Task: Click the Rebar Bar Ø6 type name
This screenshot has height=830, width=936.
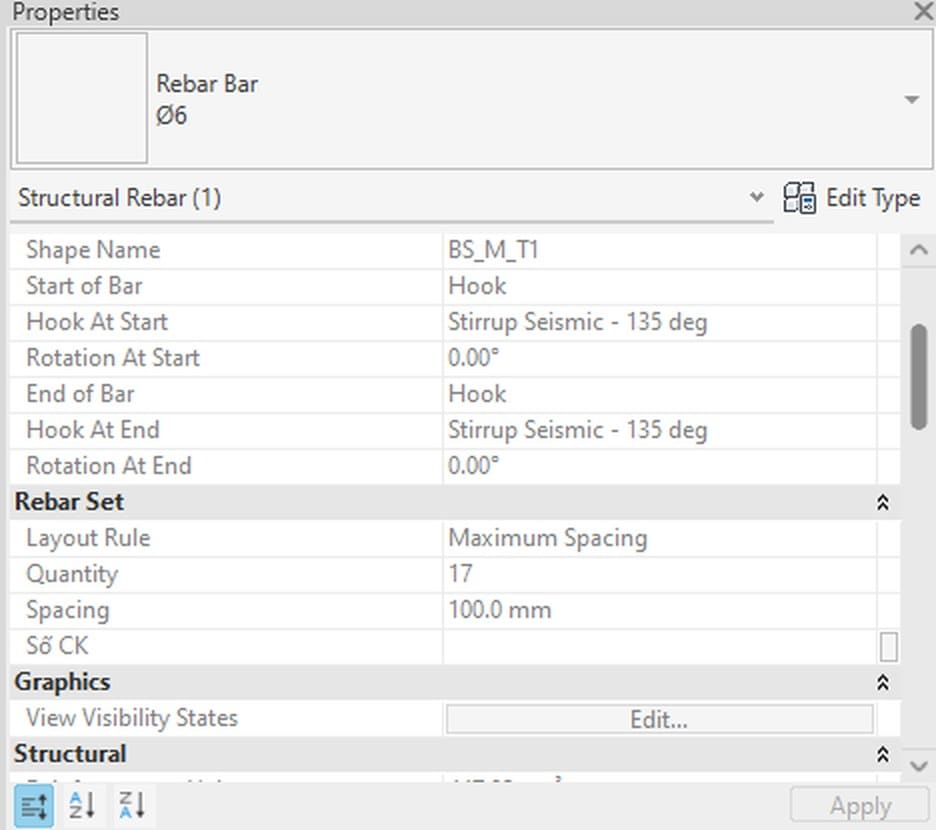Action: (207, 99)
